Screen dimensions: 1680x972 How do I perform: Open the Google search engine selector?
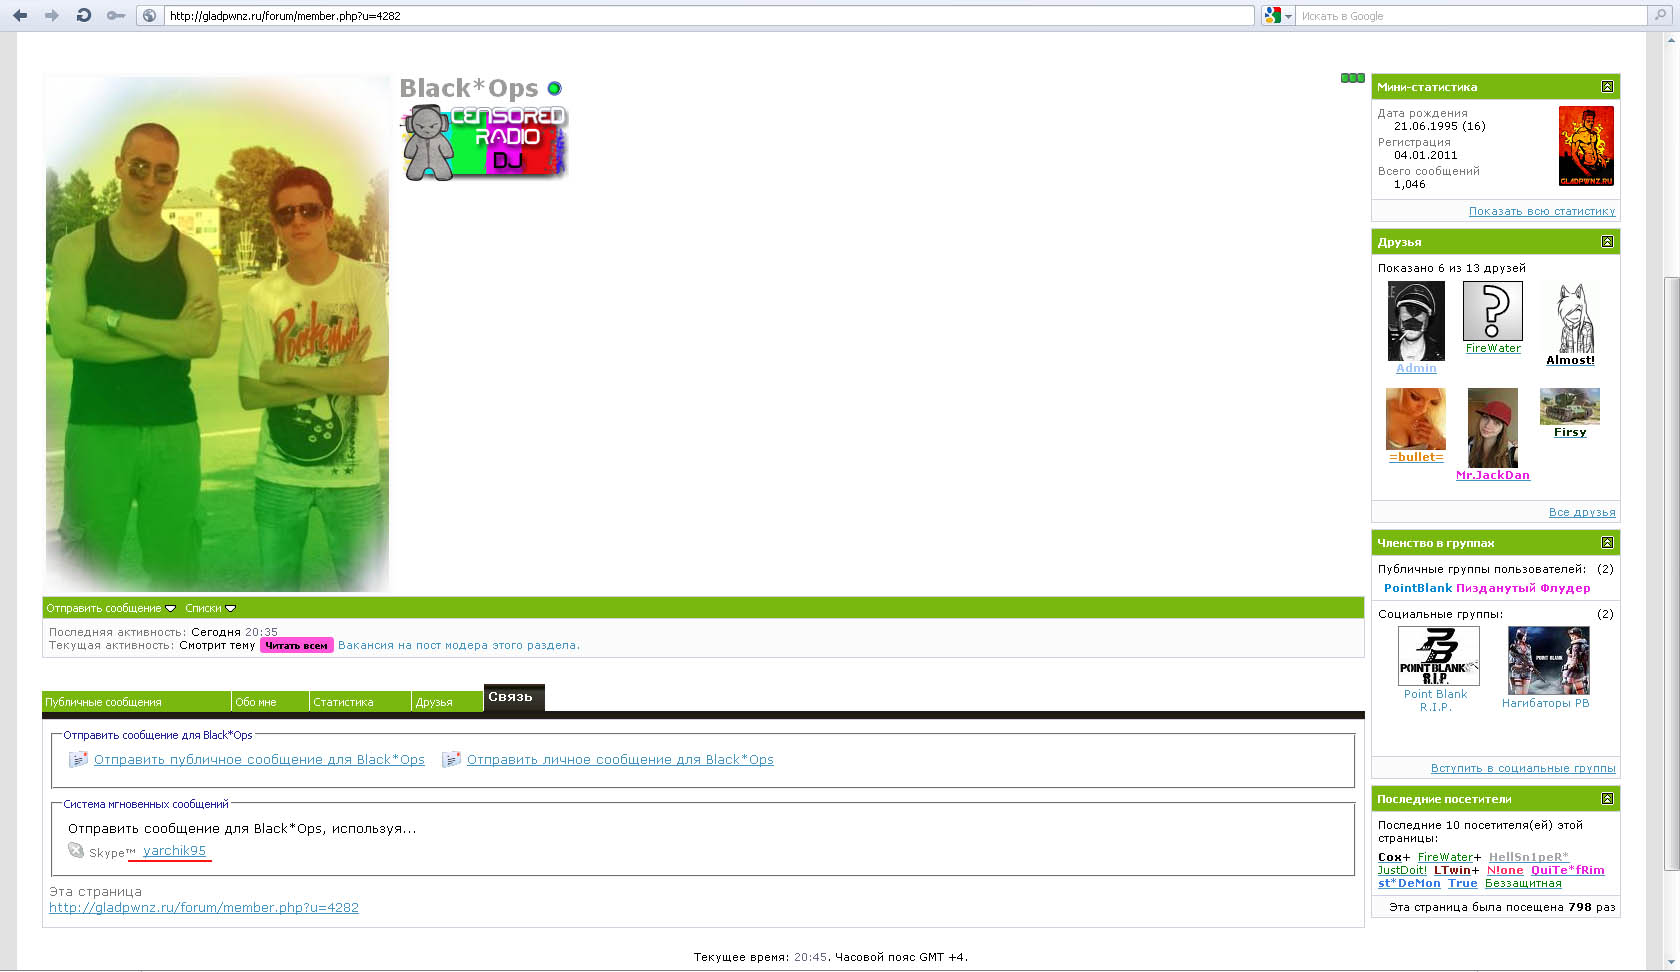click(x=1278, y=16)
